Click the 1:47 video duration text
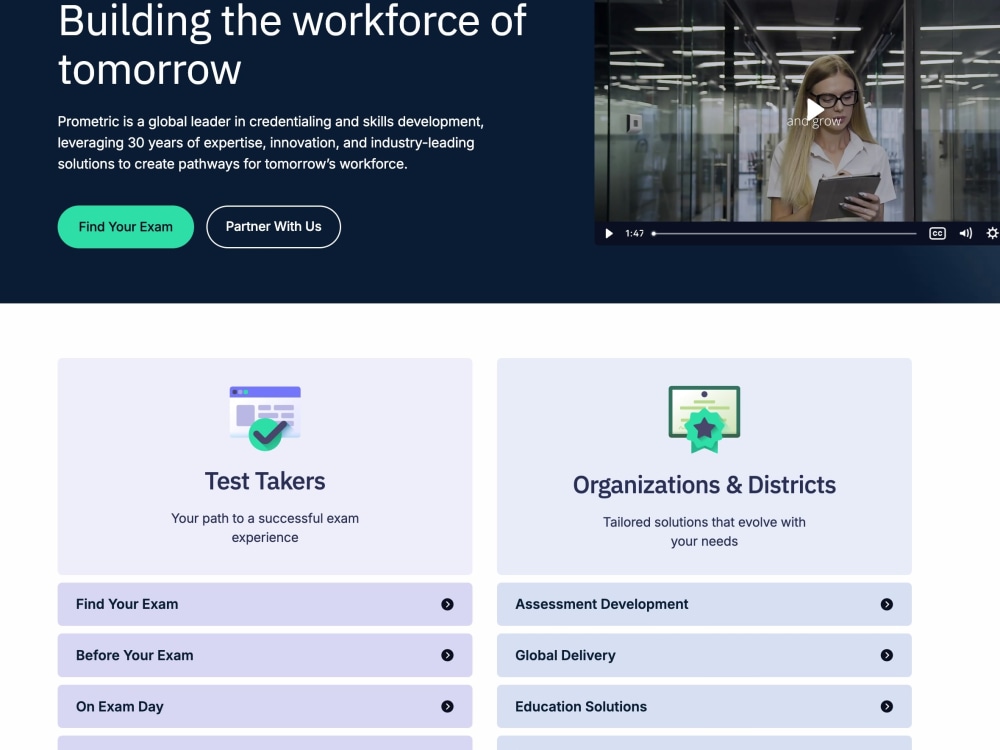Image resolution: width=1000 pixels, height=750 pixels. point(635,233)
